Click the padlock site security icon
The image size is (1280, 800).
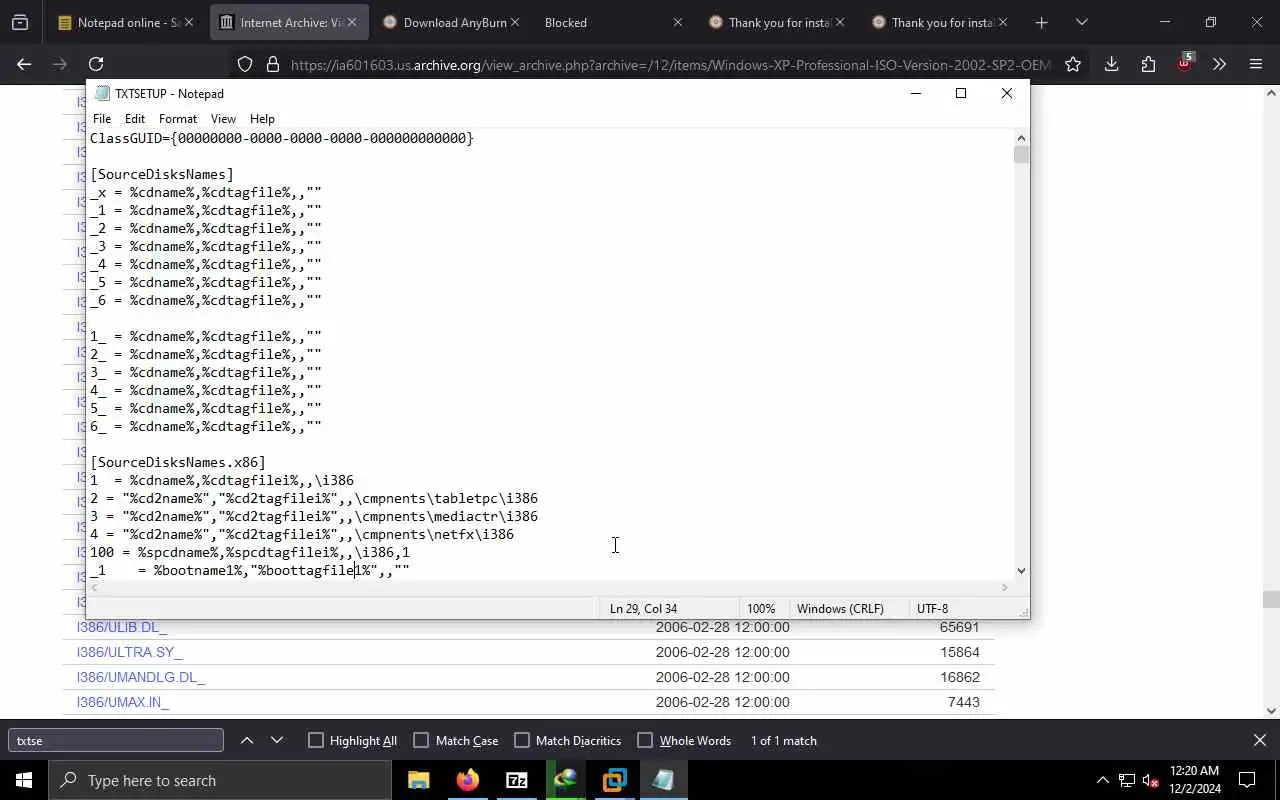272,64
